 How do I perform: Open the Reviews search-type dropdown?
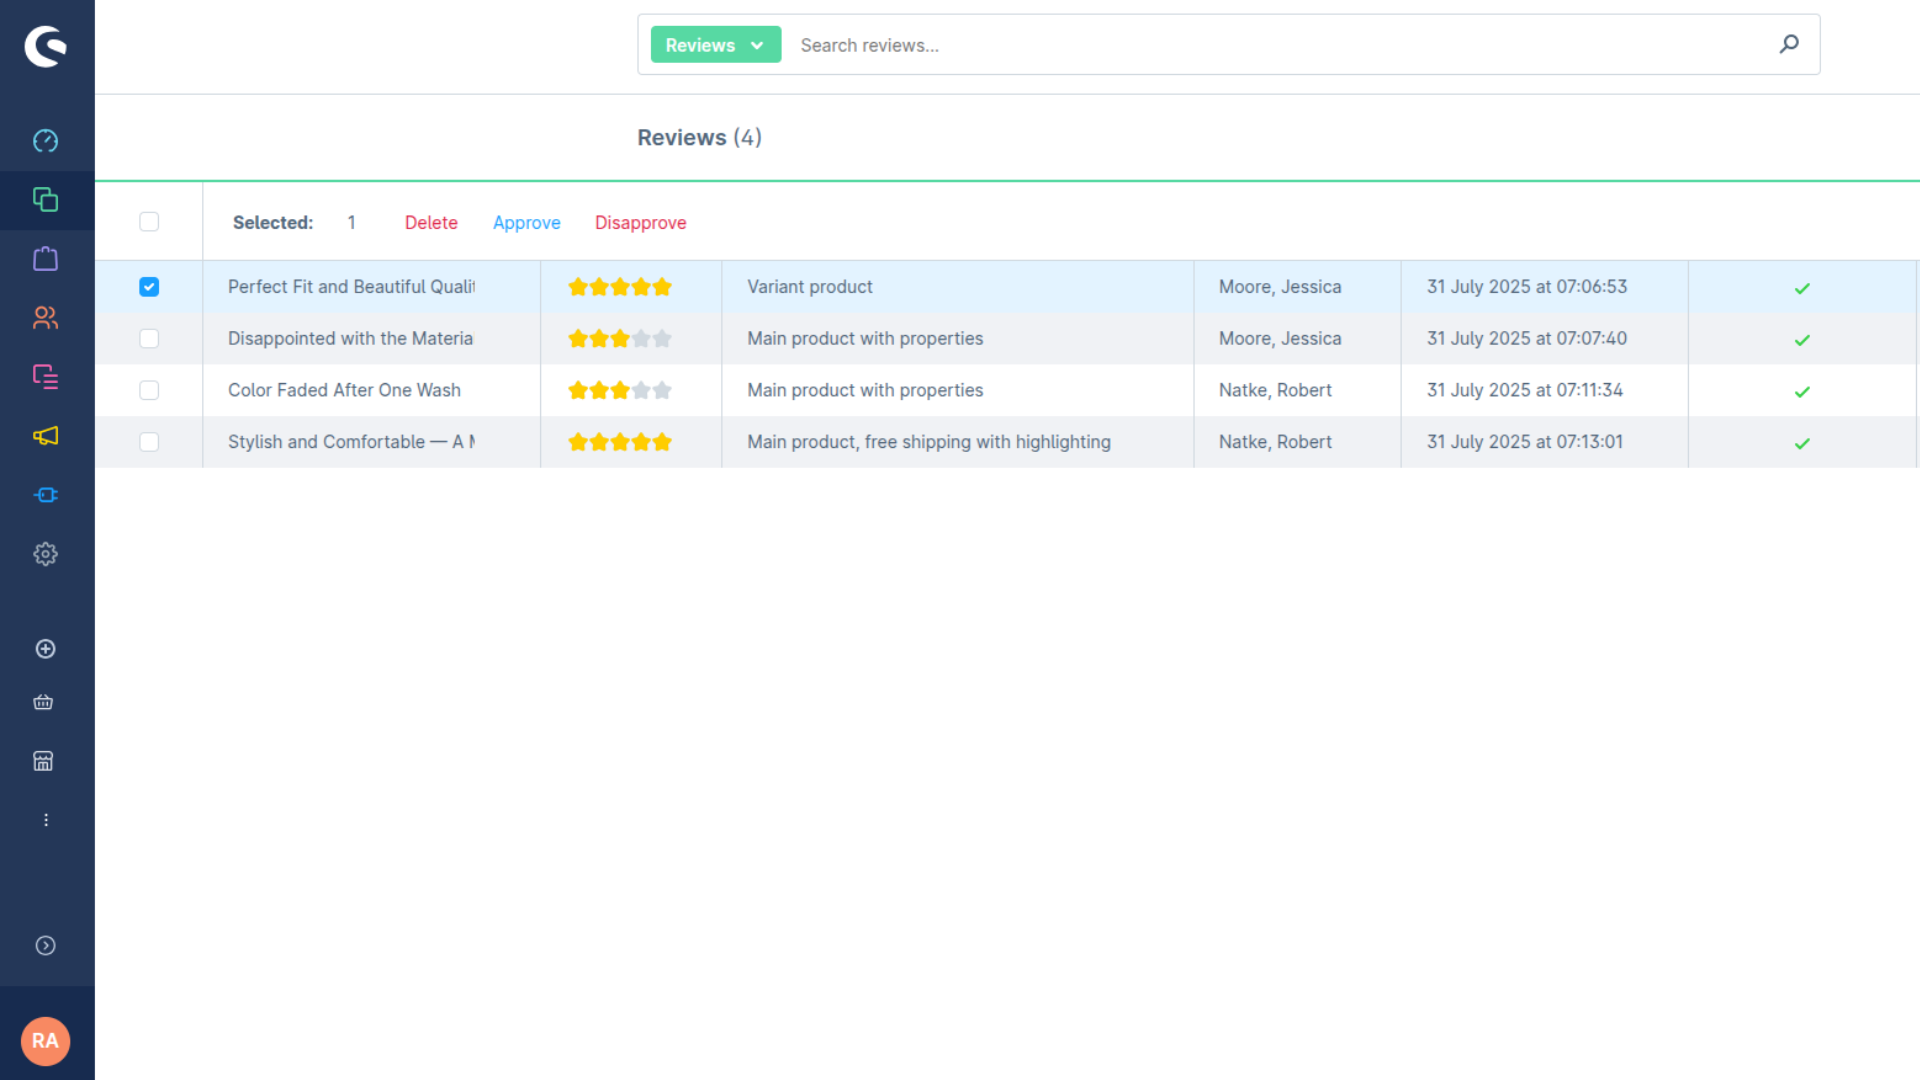716,45
